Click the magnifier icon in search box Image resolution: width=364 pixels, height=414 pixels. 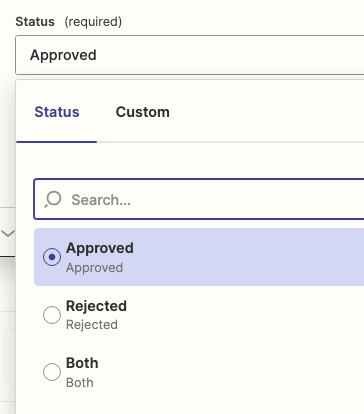tap(53, 199)
